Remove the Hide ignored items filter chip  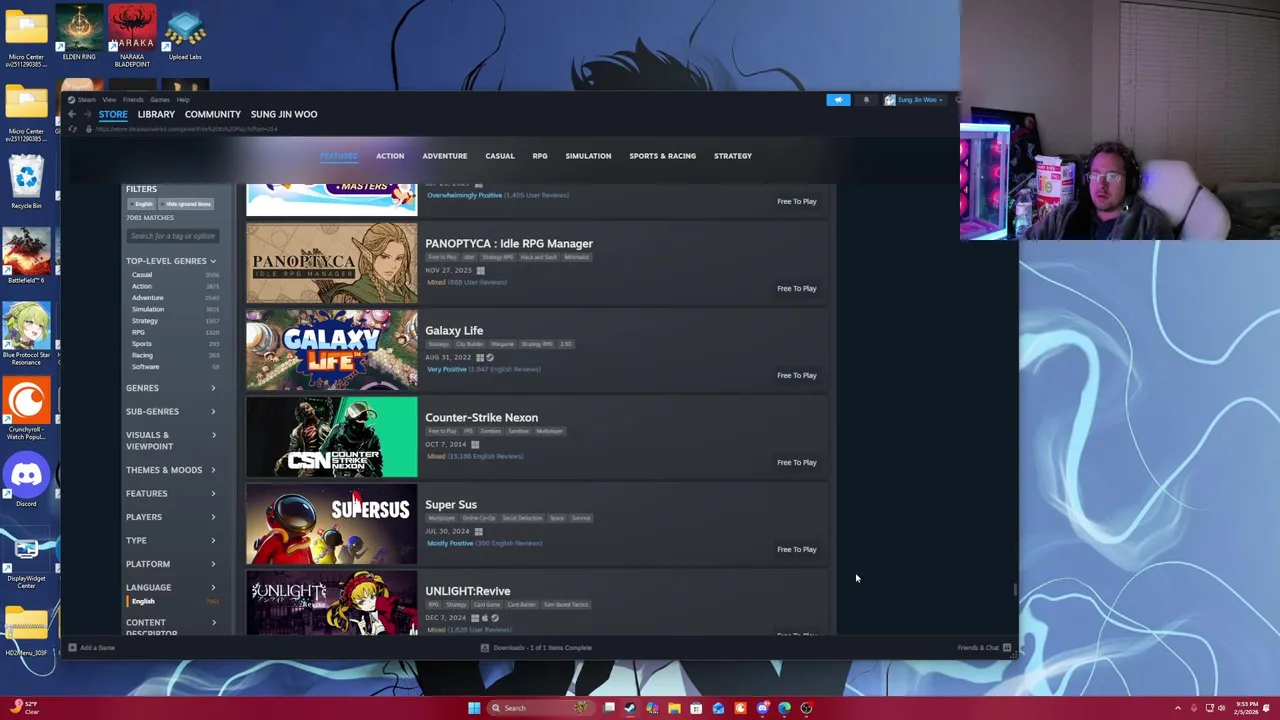coord(187,204)
